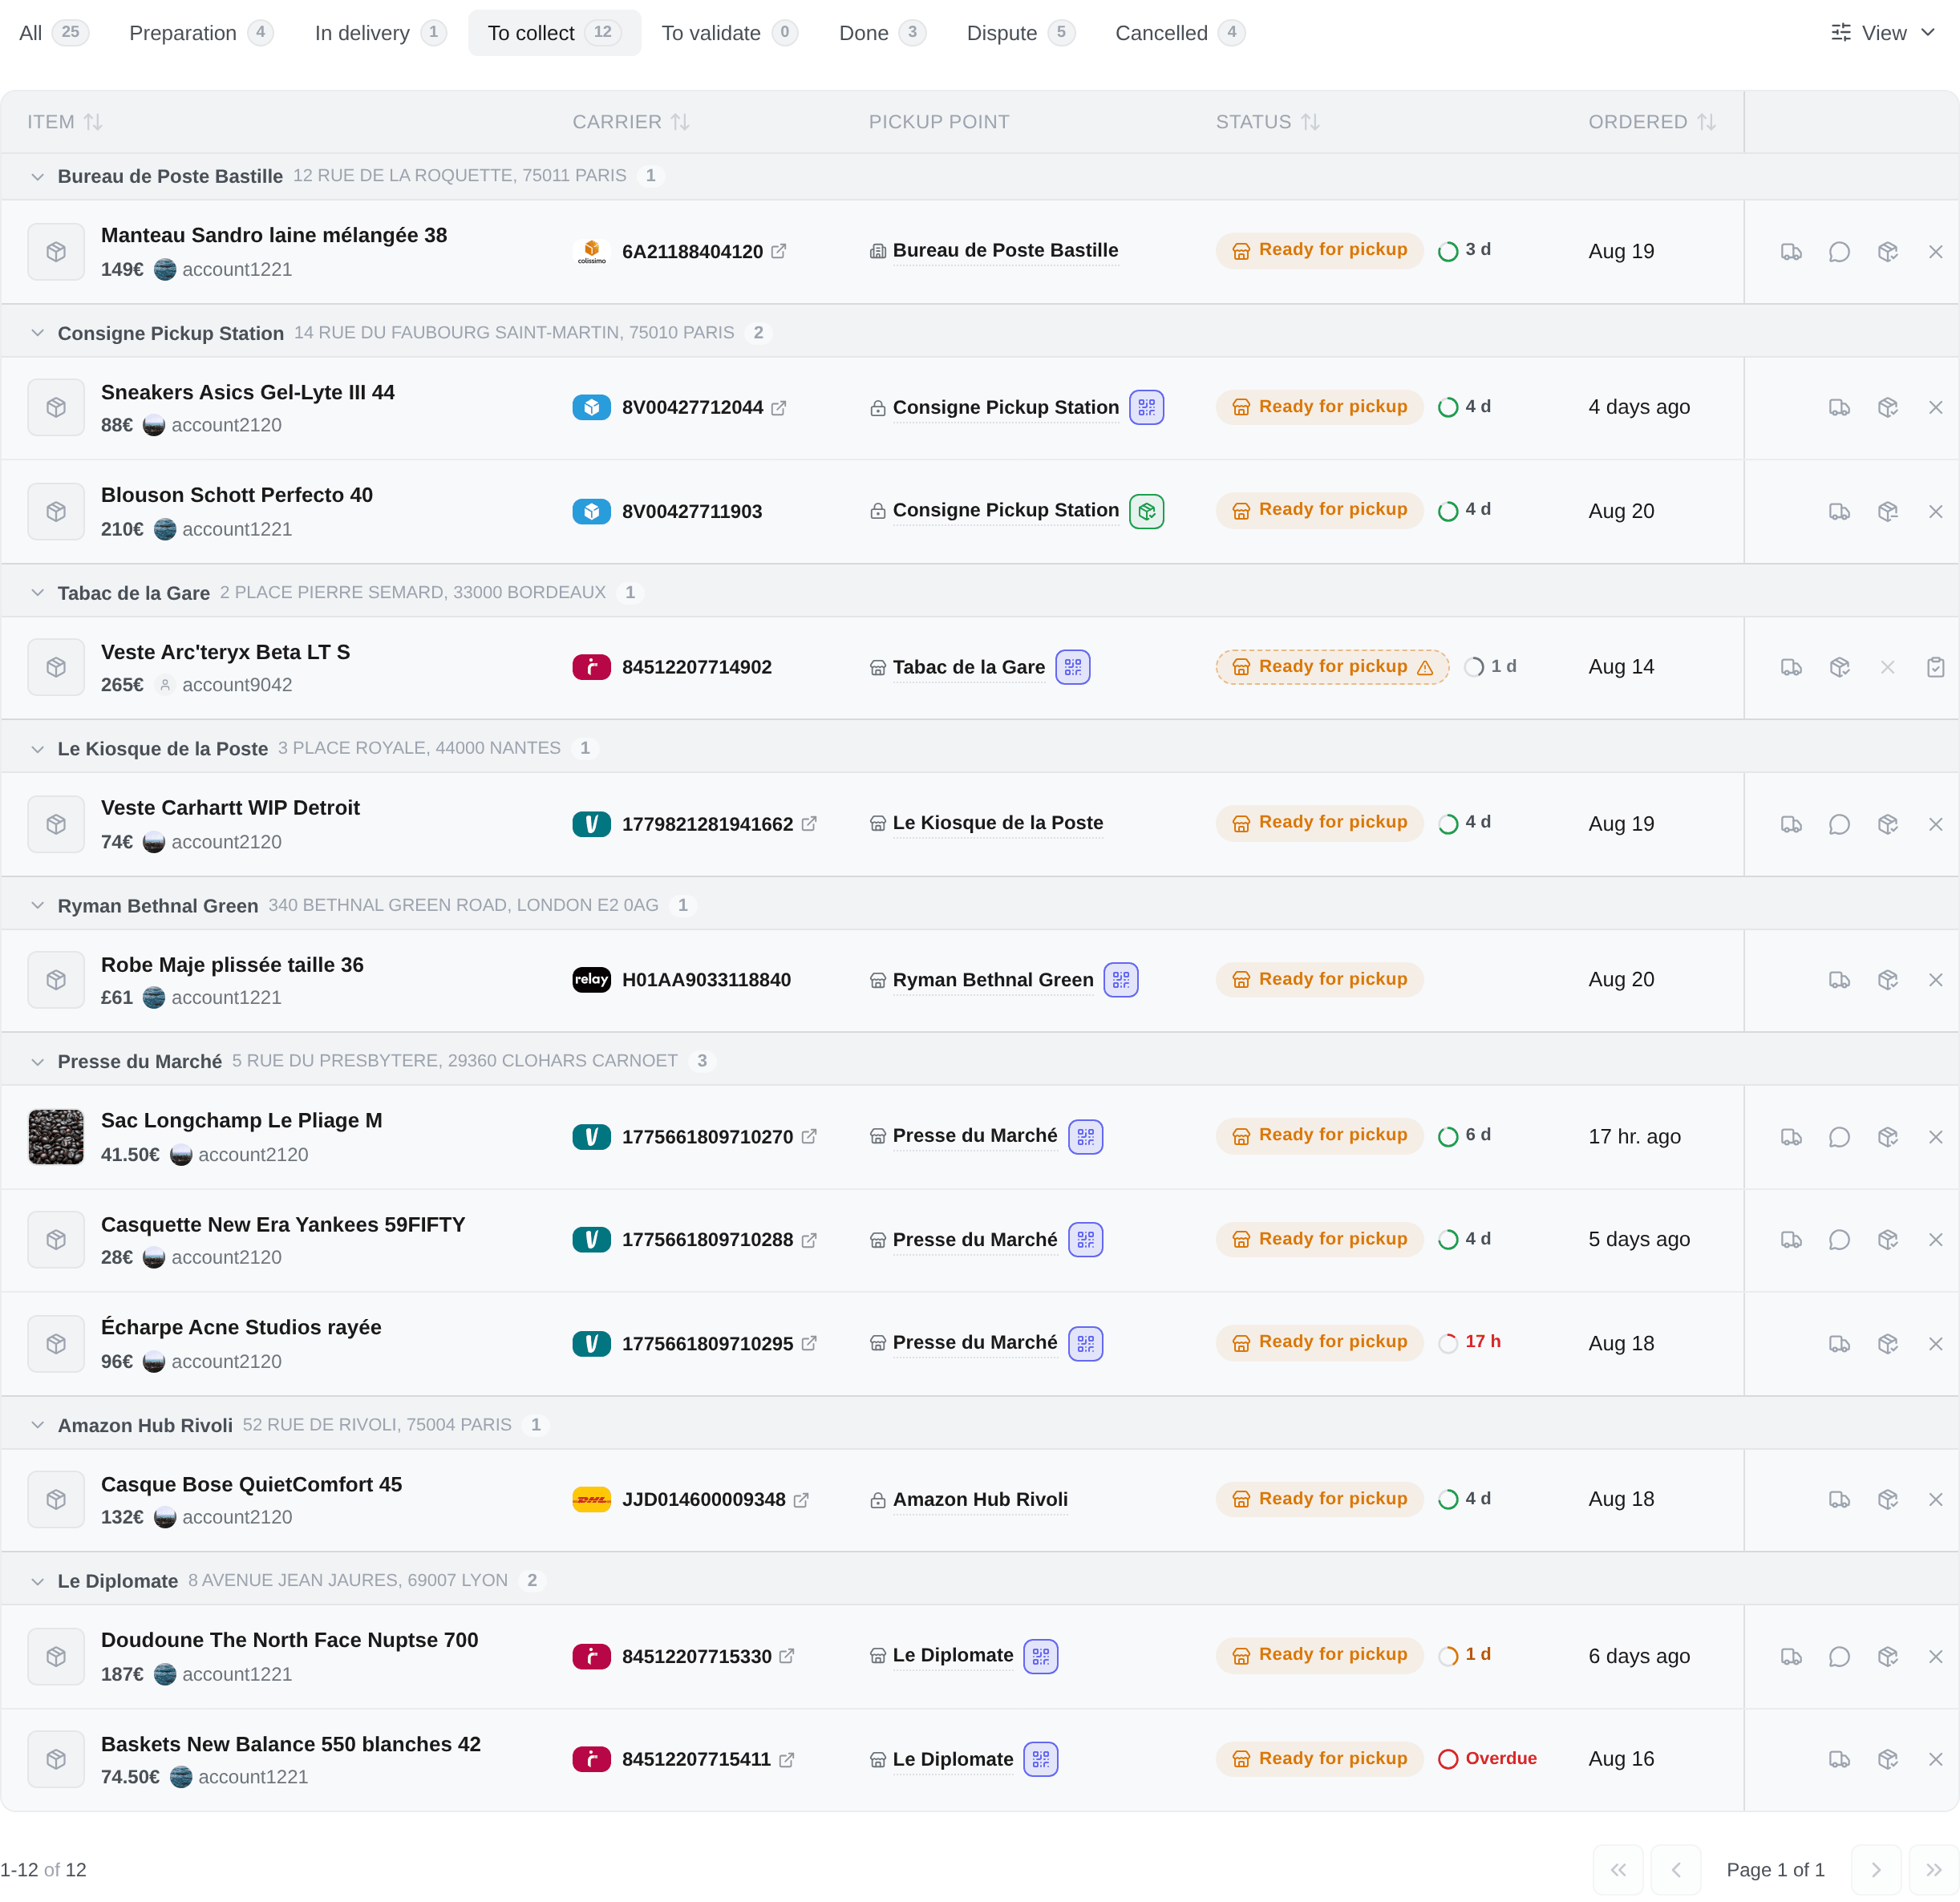The image size is (1960, 1902).
Task: Open chat bubble for Veste Carhartt WIP Detroit
Action: [1839, 824]
